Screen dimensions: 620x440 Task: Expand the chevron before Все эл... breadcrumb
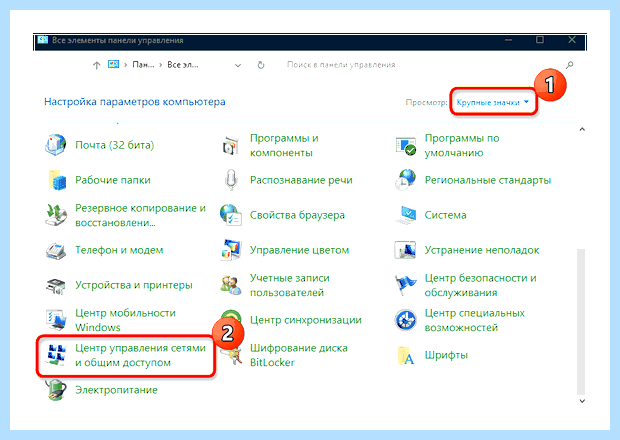tap(161, 65)
